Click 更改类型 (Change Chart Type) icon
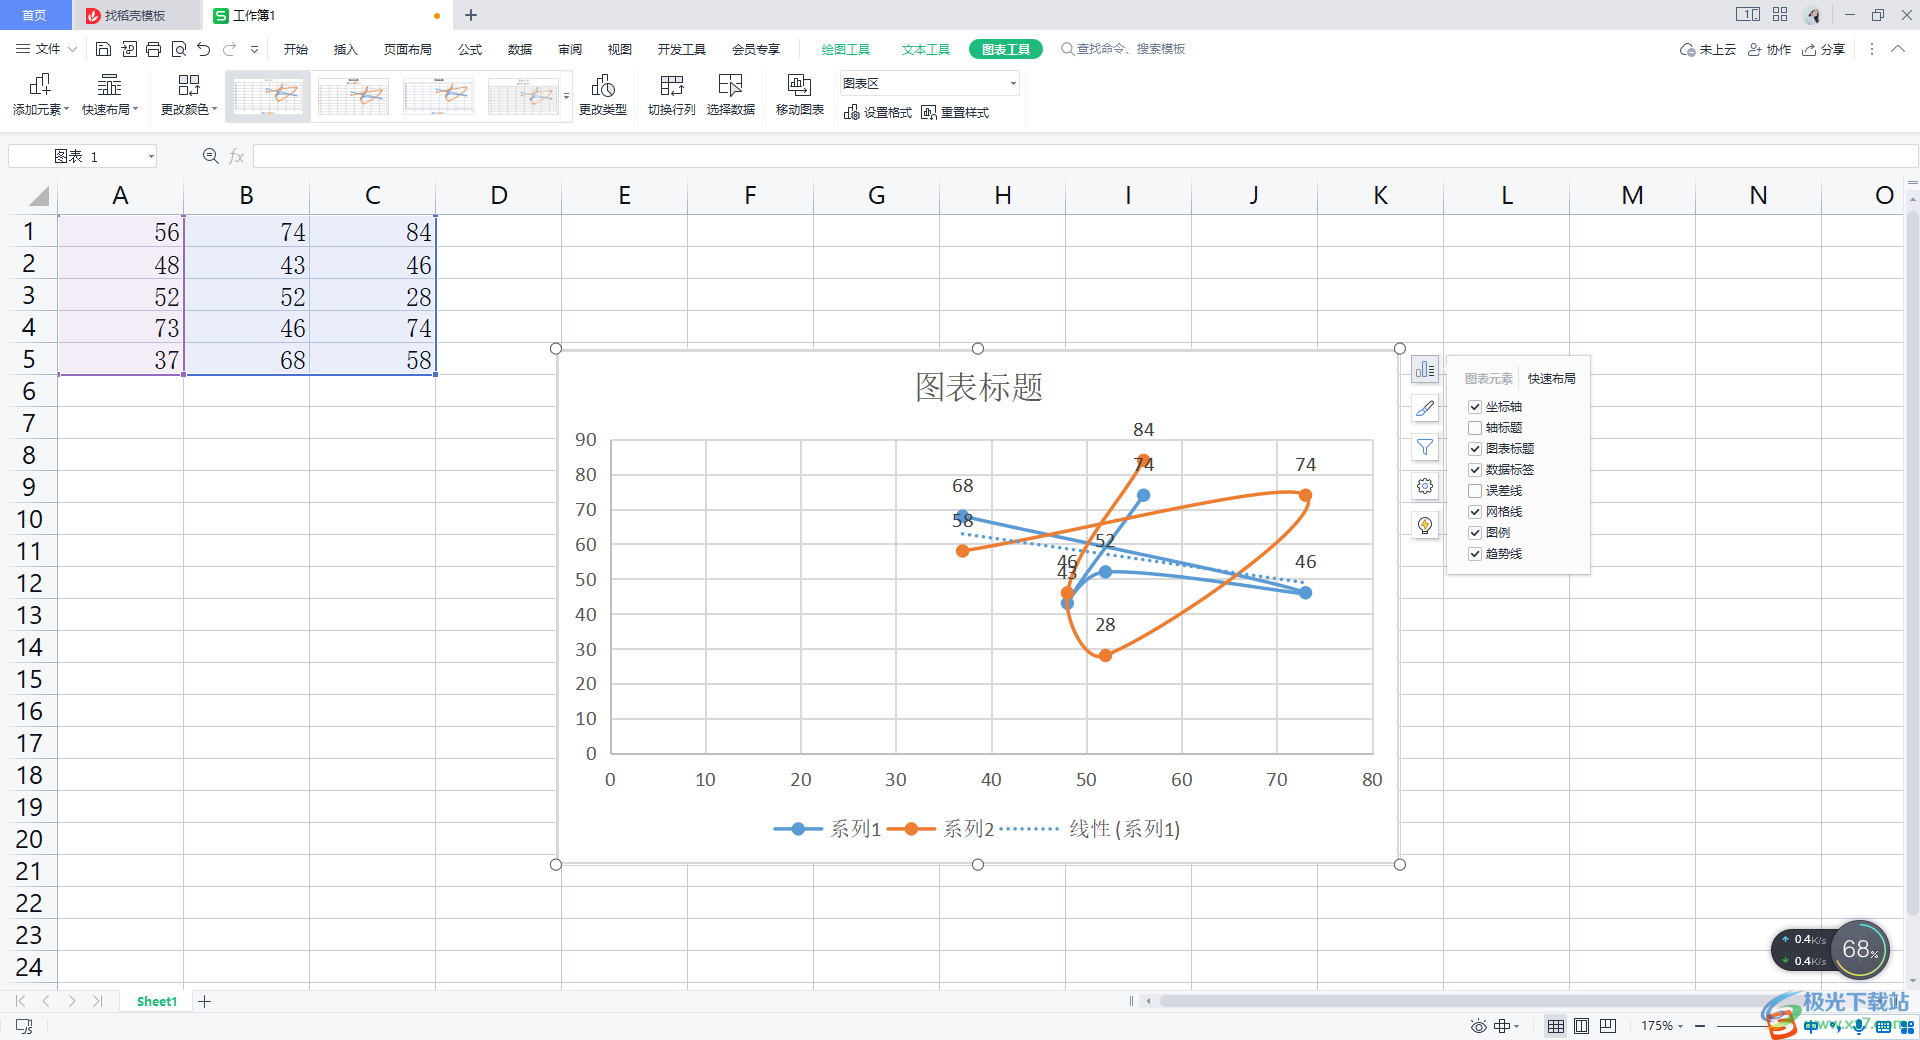Screen dimensions: 1920x1040 (603, 96)
